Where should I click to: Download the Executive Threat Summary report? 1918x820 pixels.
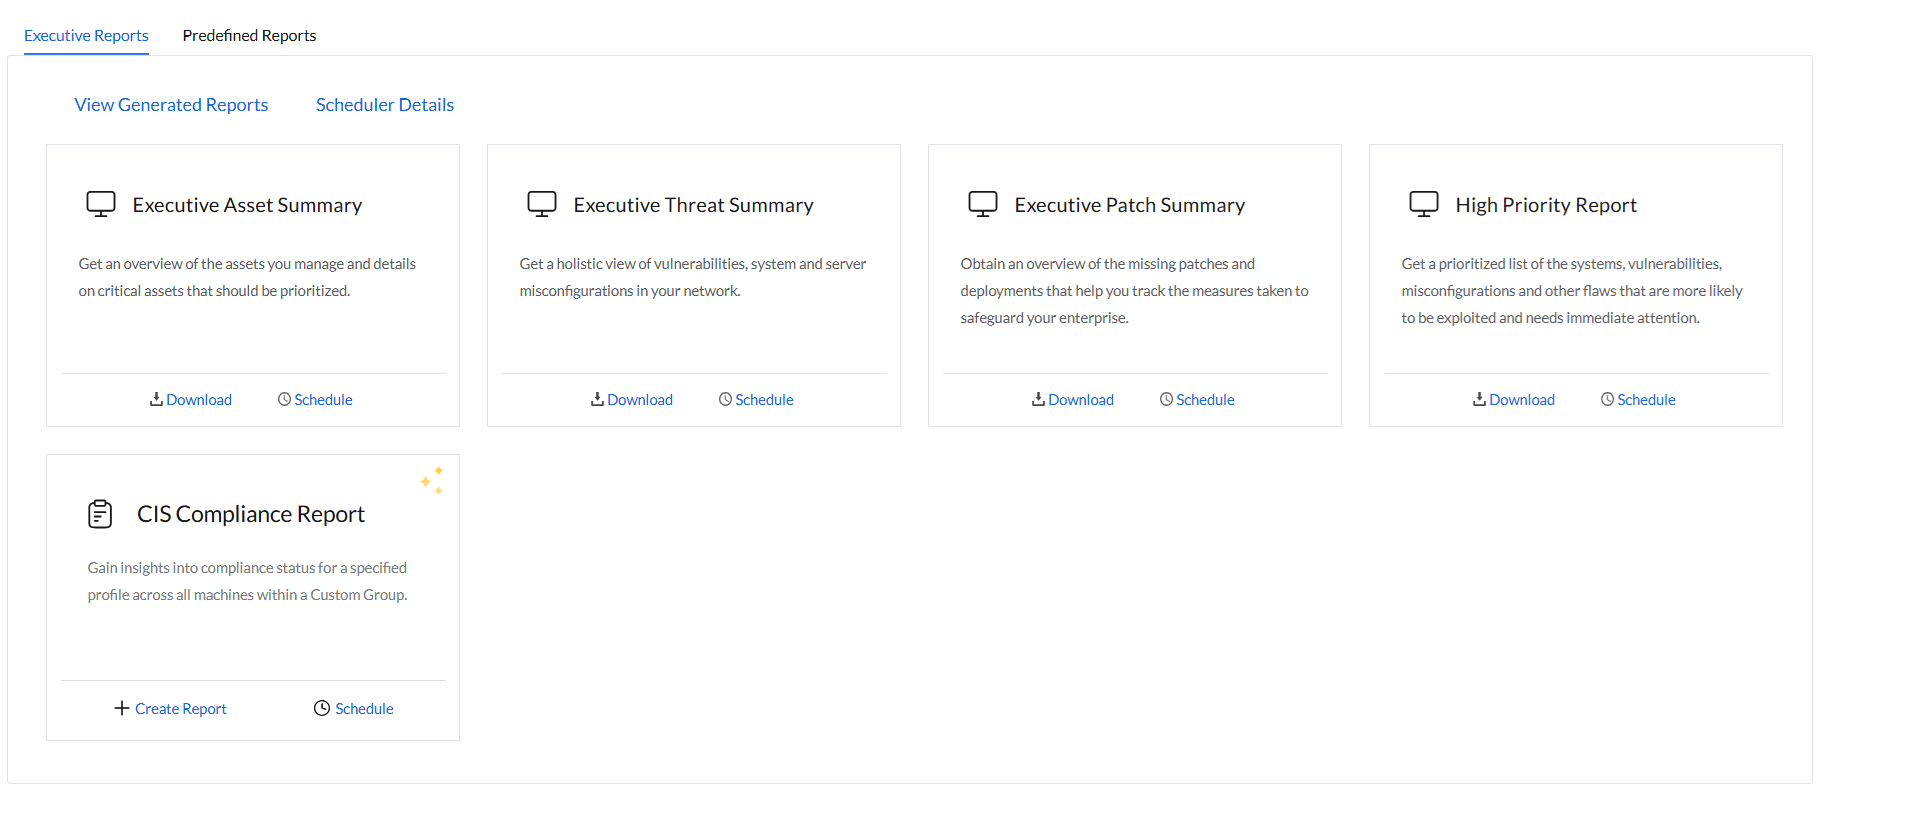(632, 400)
